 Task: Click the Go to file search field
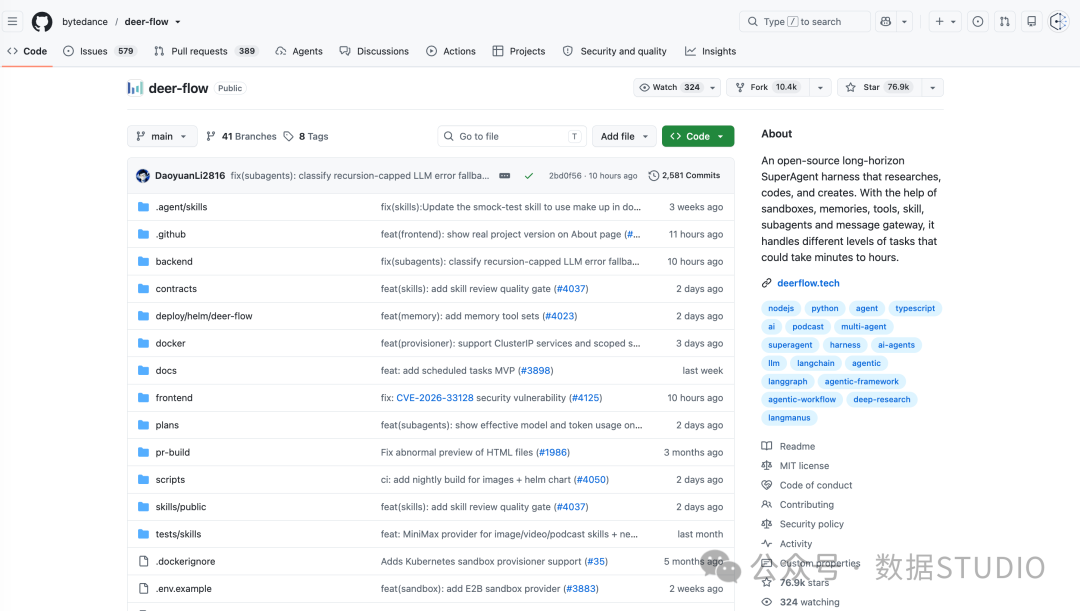(511, 136)
